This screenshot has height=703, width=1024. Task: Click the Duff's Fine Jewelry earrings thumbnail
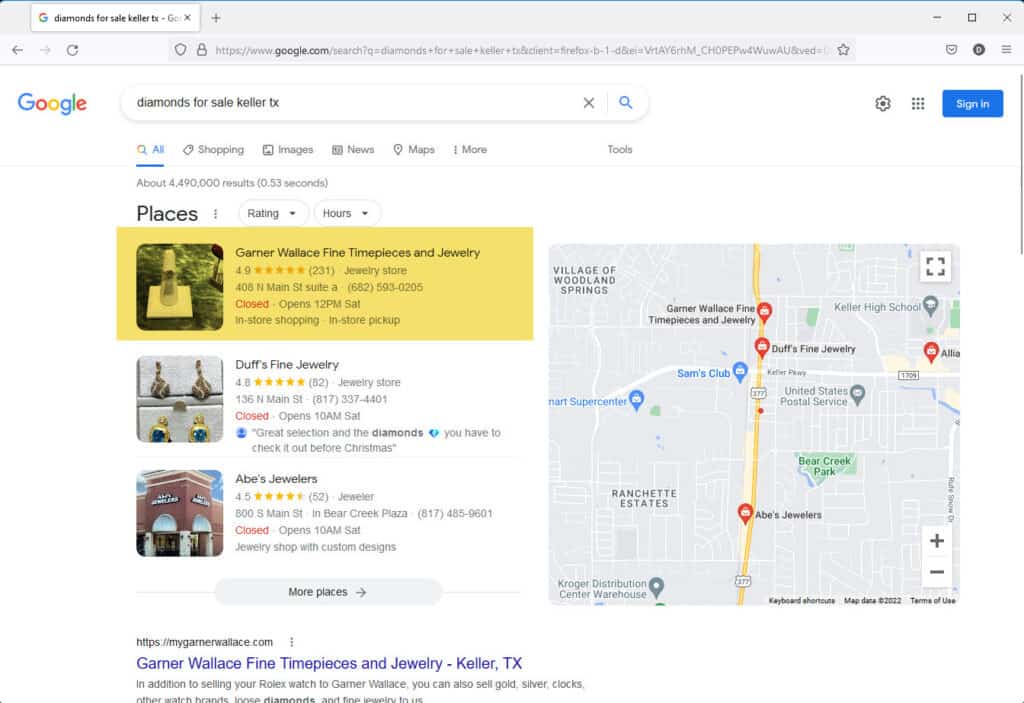[180, 399]
